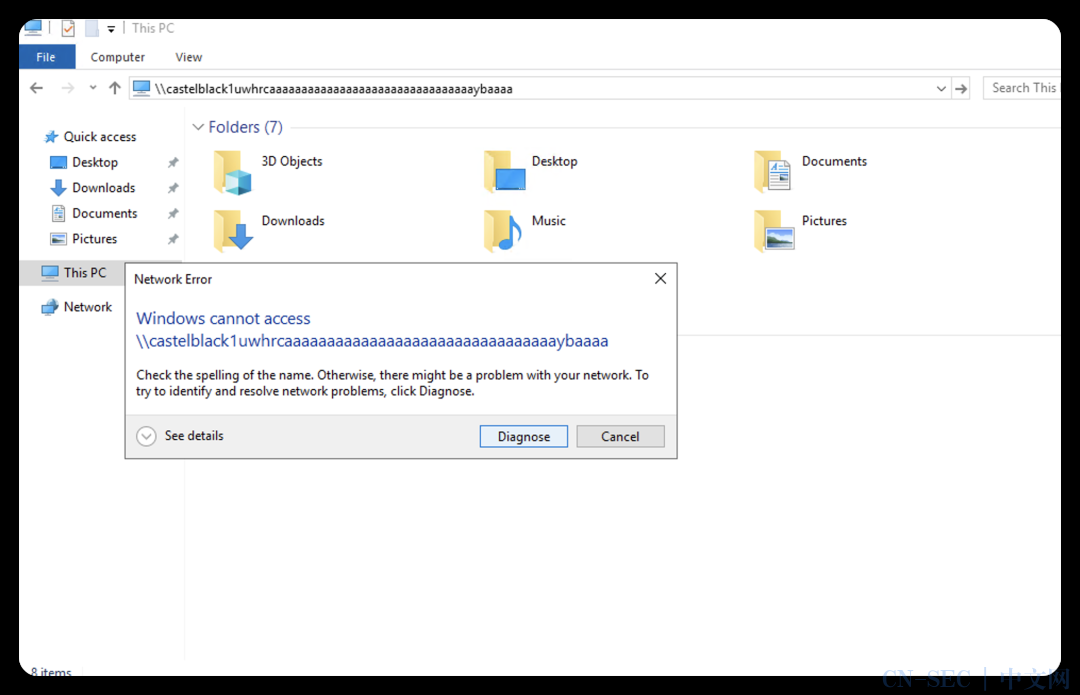Switch to the Computer ribbon tab
1080x695 pixels.
coord(118,57)
